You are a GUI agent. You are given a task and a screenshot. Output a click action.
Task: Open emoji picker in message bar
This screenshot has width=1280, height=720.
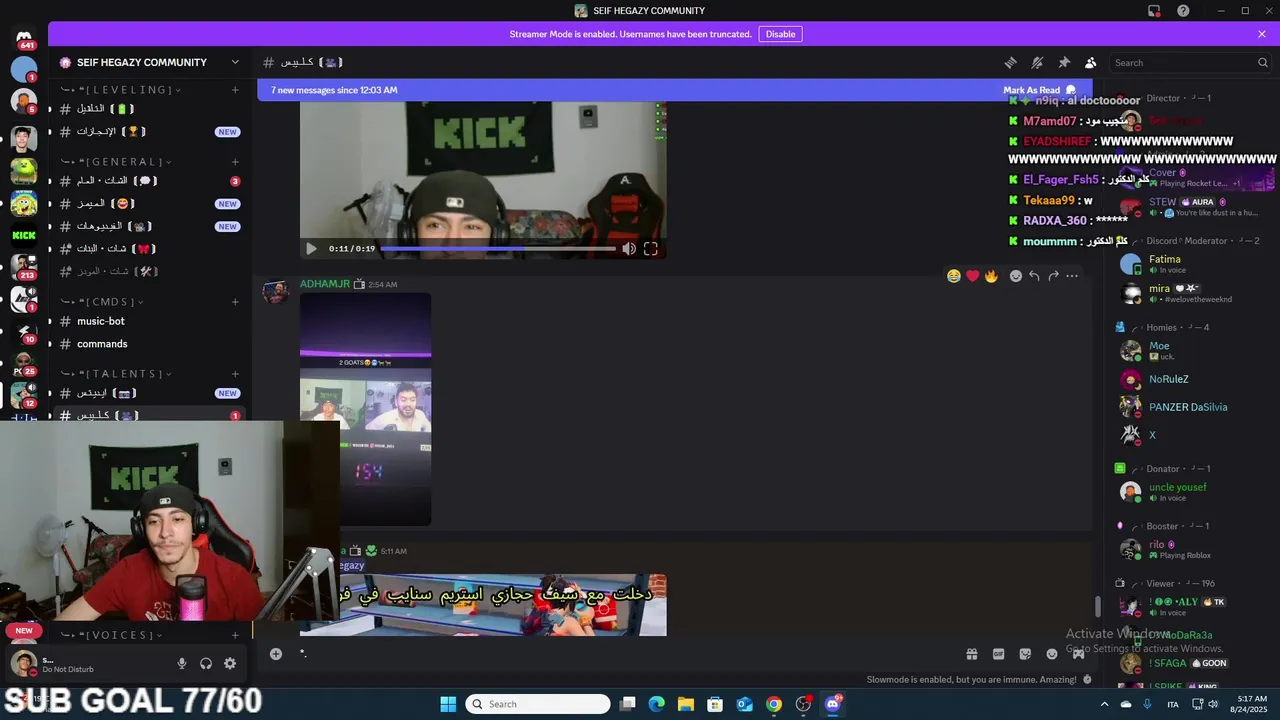click(x=1052, y=654)
